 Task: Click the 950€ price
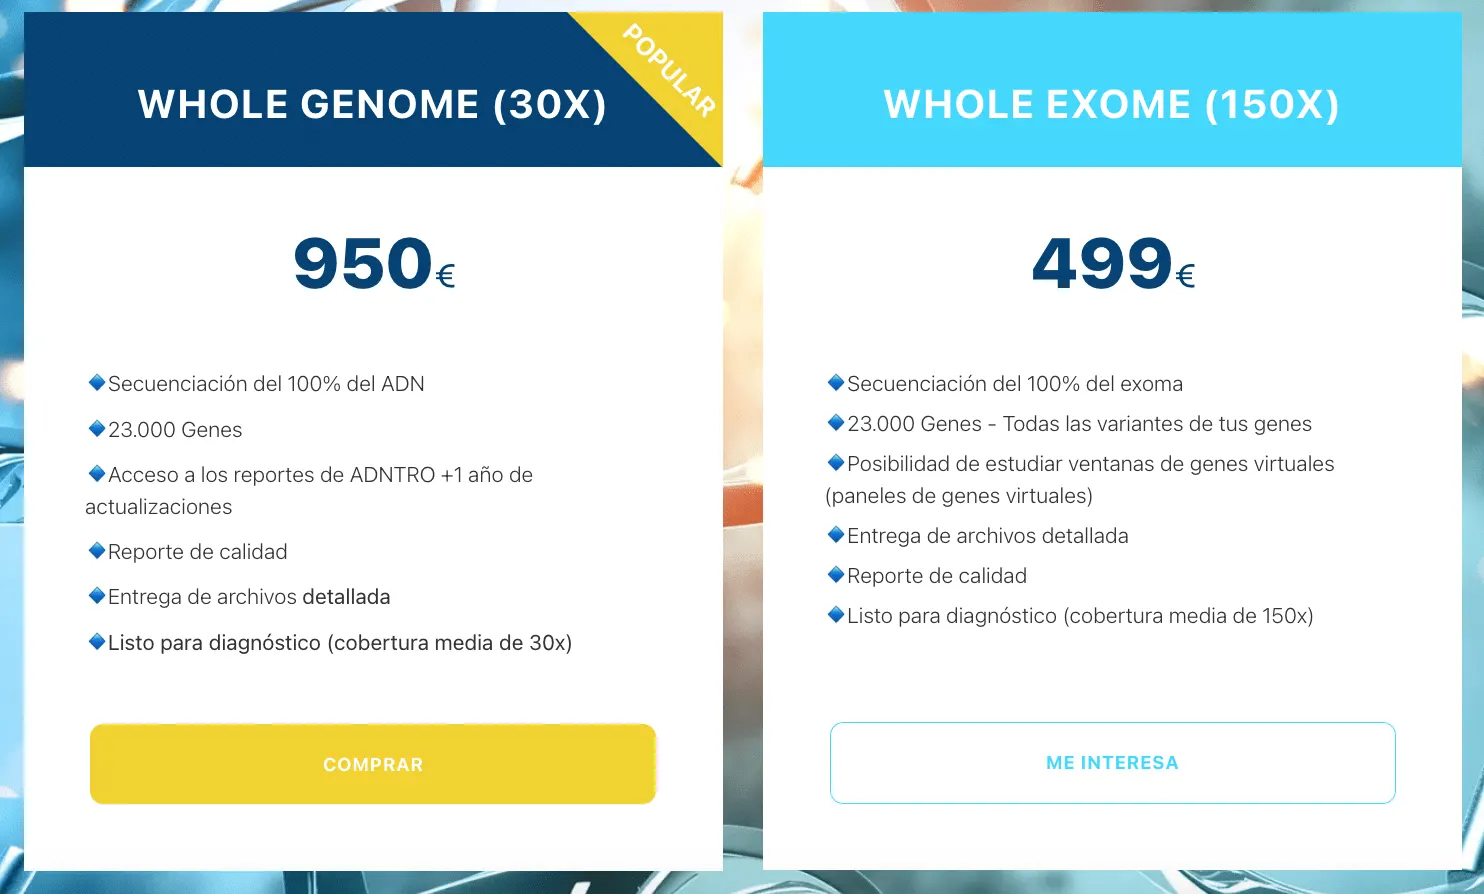coord(374,264)
